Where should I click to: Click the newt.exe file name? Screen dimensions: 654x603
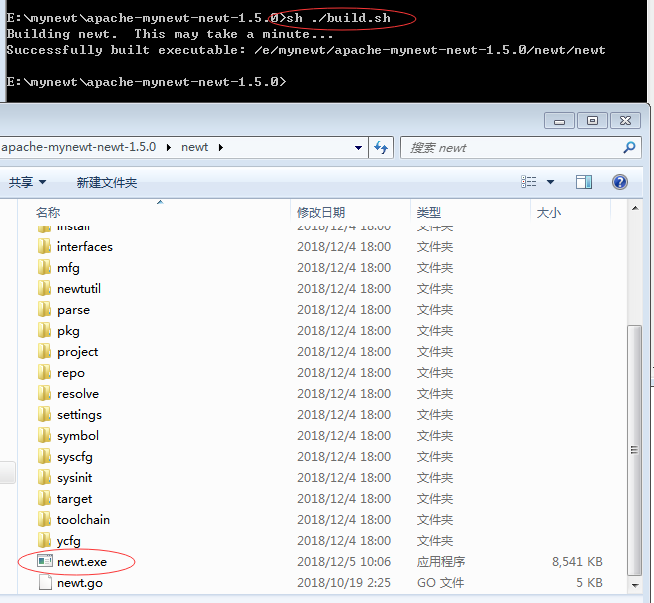[82, 562]
